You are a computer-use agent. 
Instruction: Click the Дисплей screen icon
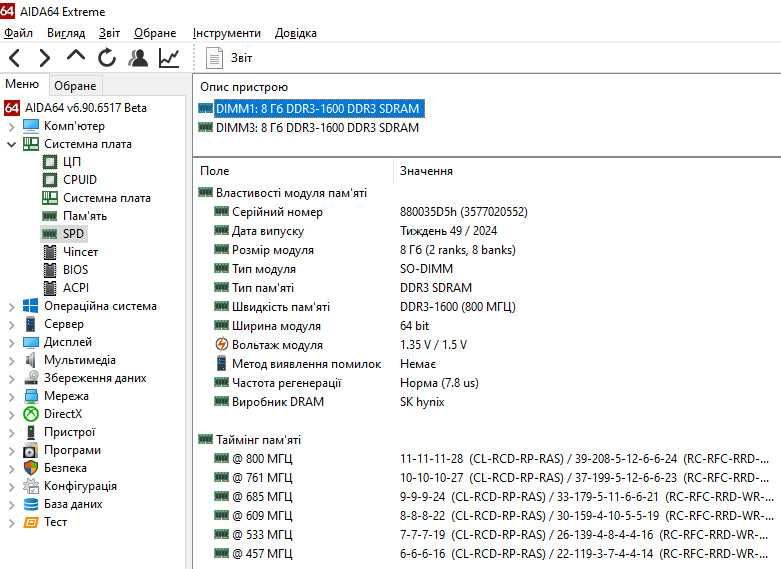pyautogui.click(x=31, y=342)
